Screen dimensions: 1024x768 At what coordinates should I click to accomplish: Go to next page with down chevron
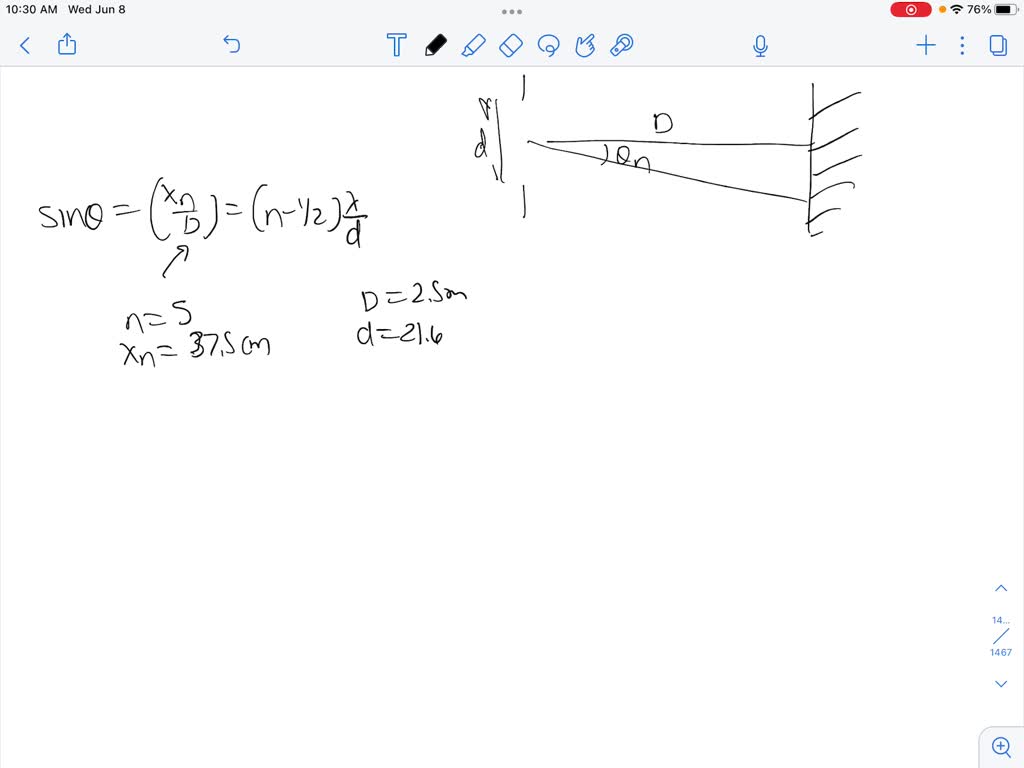click(1001, 683)
